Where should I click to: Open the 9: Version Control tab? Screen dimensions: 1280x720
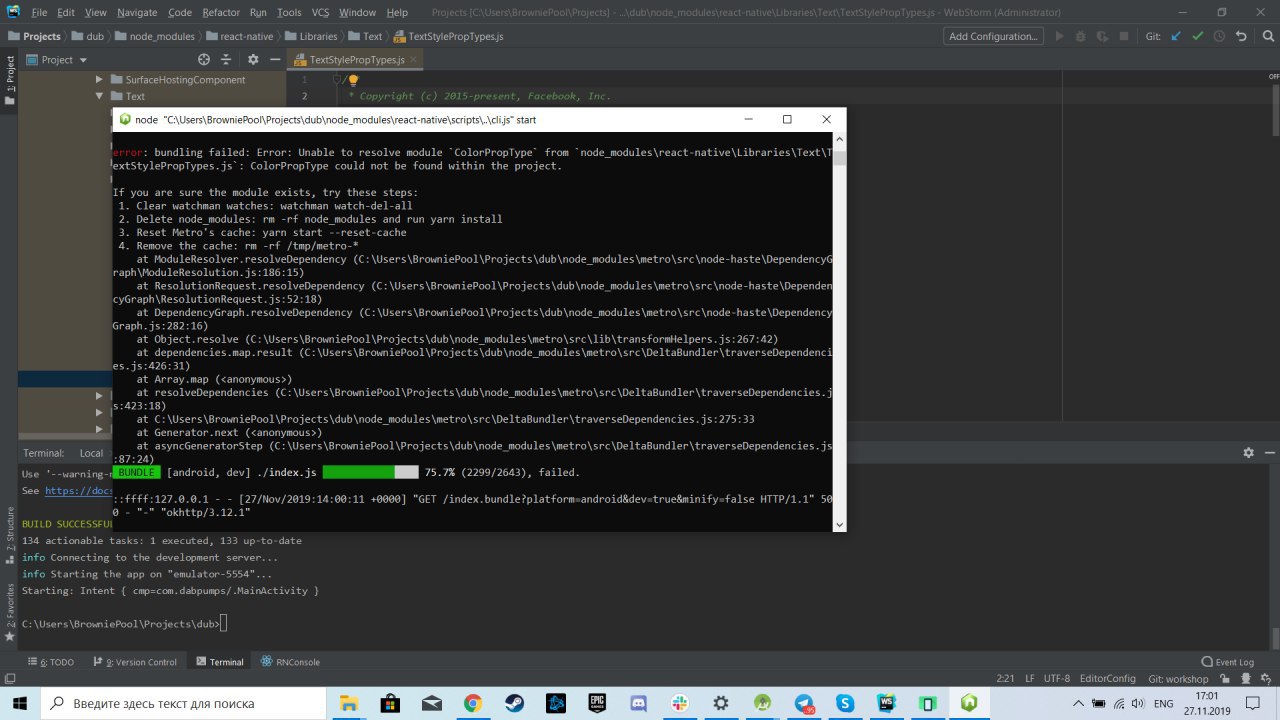pos(134,662)
